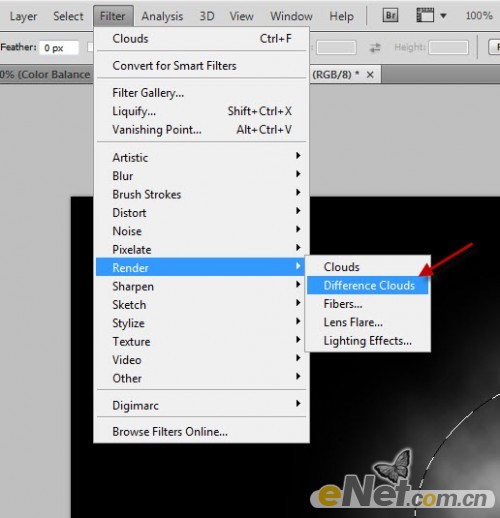Viewport: 500px width, 518px height.
Task: Open the Layer menu
Action: click(x=23, y=16)
